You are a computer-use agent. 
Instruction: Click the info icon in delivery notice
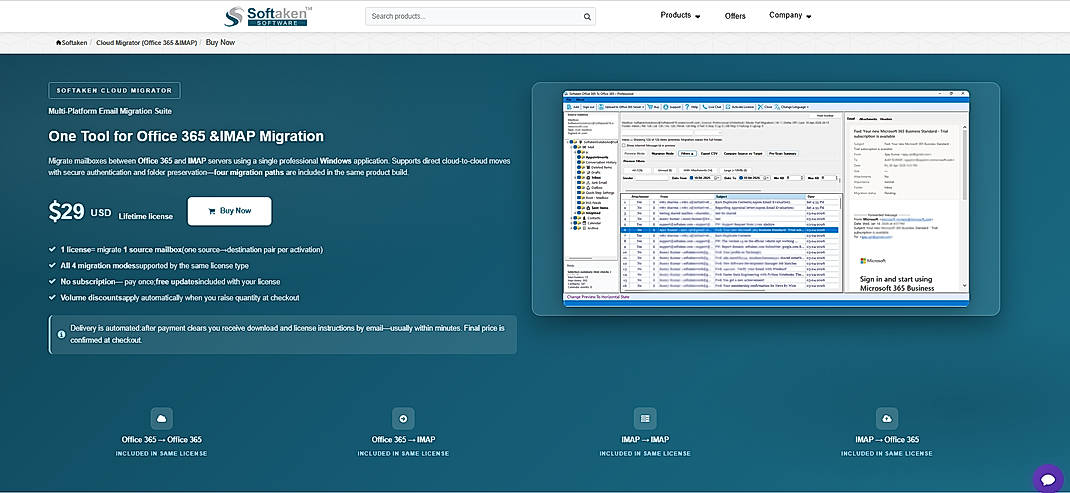61,334
